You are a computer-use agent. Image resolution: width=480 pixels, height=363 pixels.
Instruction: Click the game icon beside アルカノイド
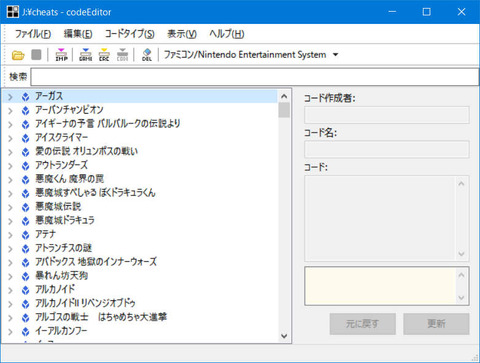(25, 290)
